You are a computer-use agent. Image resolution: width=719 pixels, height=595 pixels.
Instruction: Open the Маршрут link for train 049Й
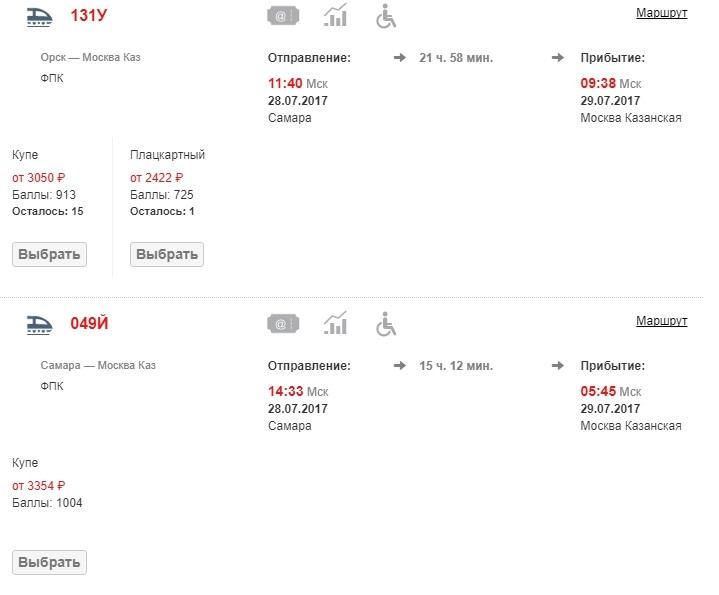[x=661, y=321]
